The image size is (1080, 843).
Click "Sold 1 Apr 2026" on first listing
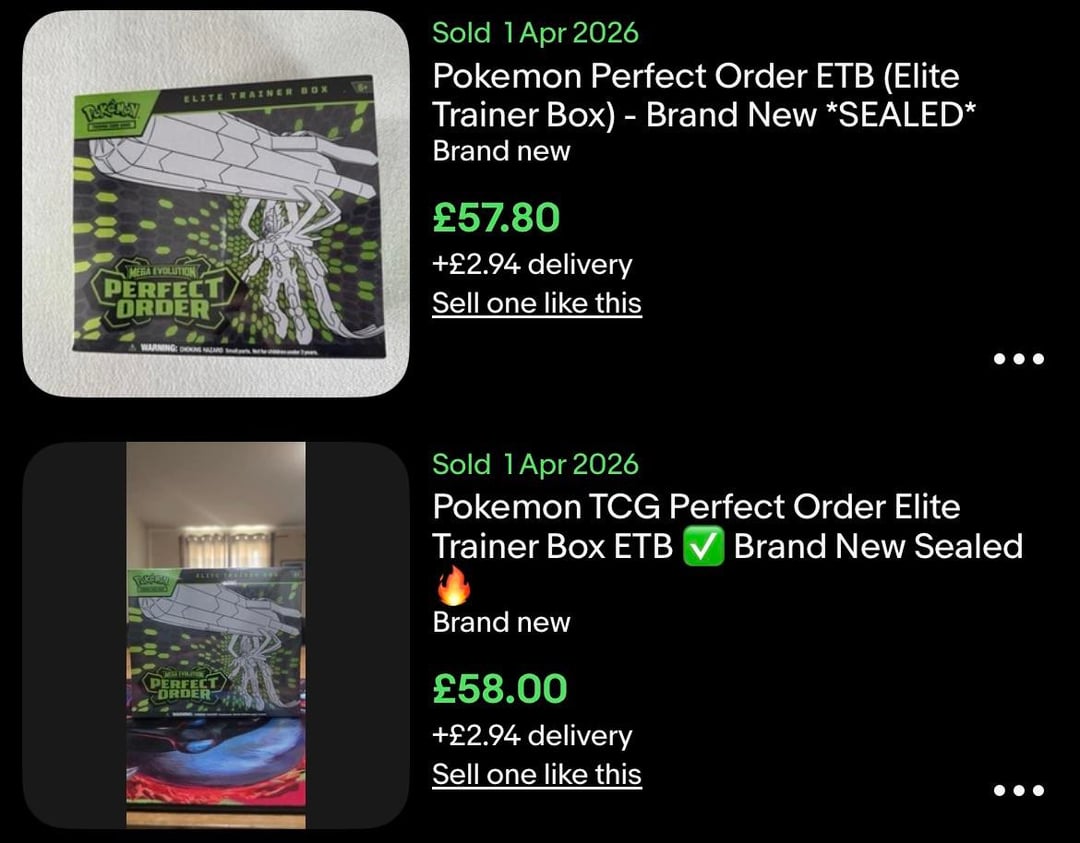(x=535, y=32)
